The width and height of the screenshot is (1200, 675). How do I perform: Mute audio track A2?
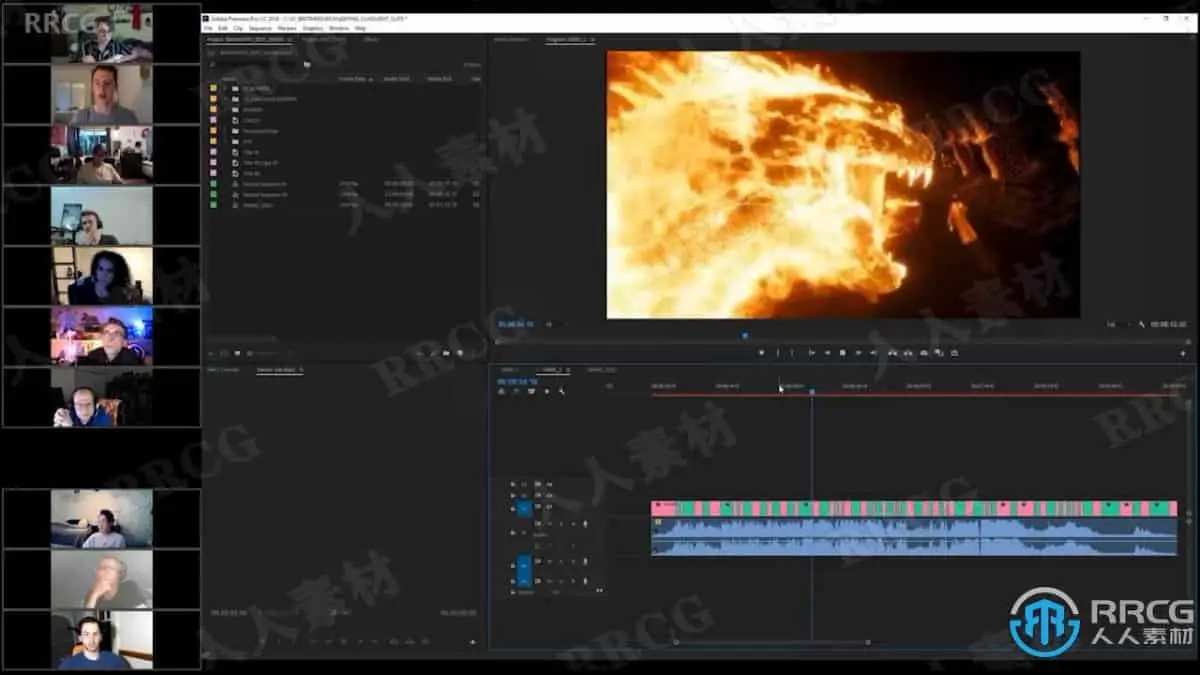550,561
